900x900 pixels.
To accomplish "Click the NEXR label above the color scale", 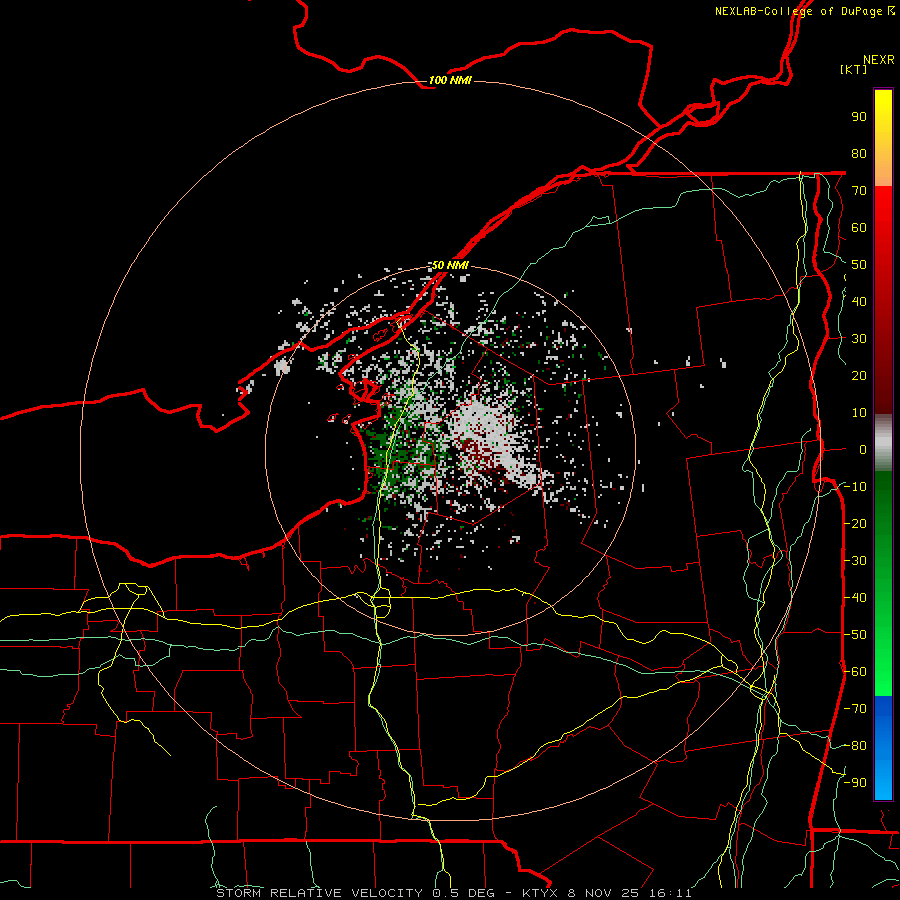I will pos(879,60).
